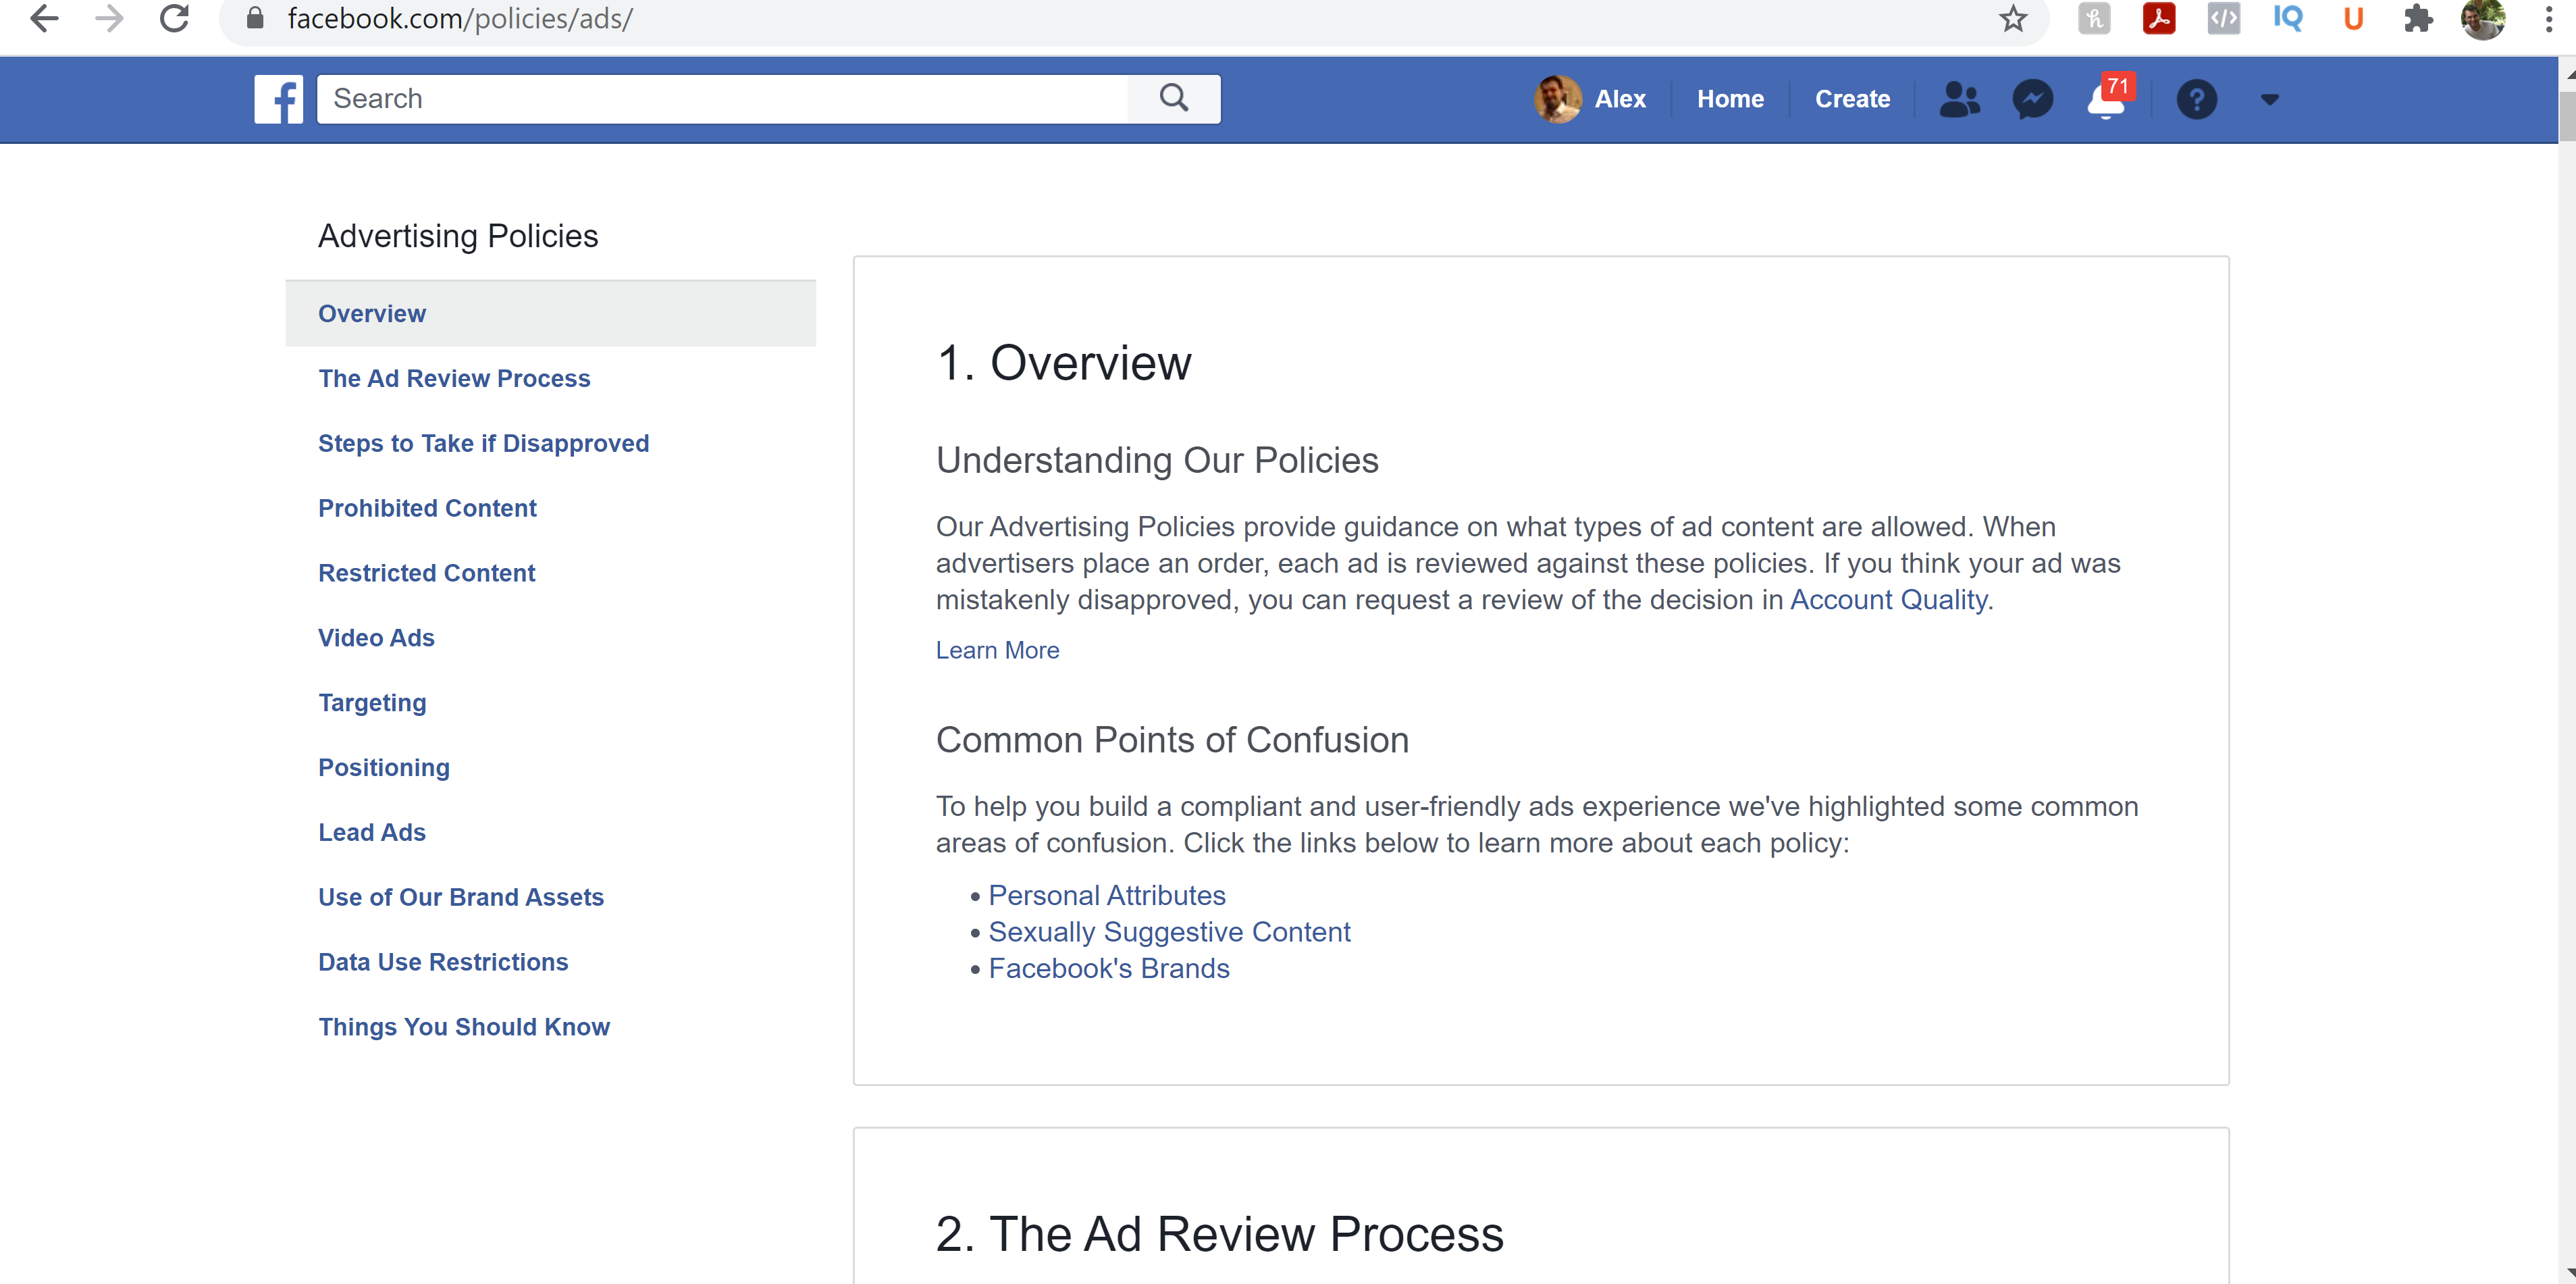
Task: Select Steps to Take if Disapproved
Action: click(x=483, y=443)
